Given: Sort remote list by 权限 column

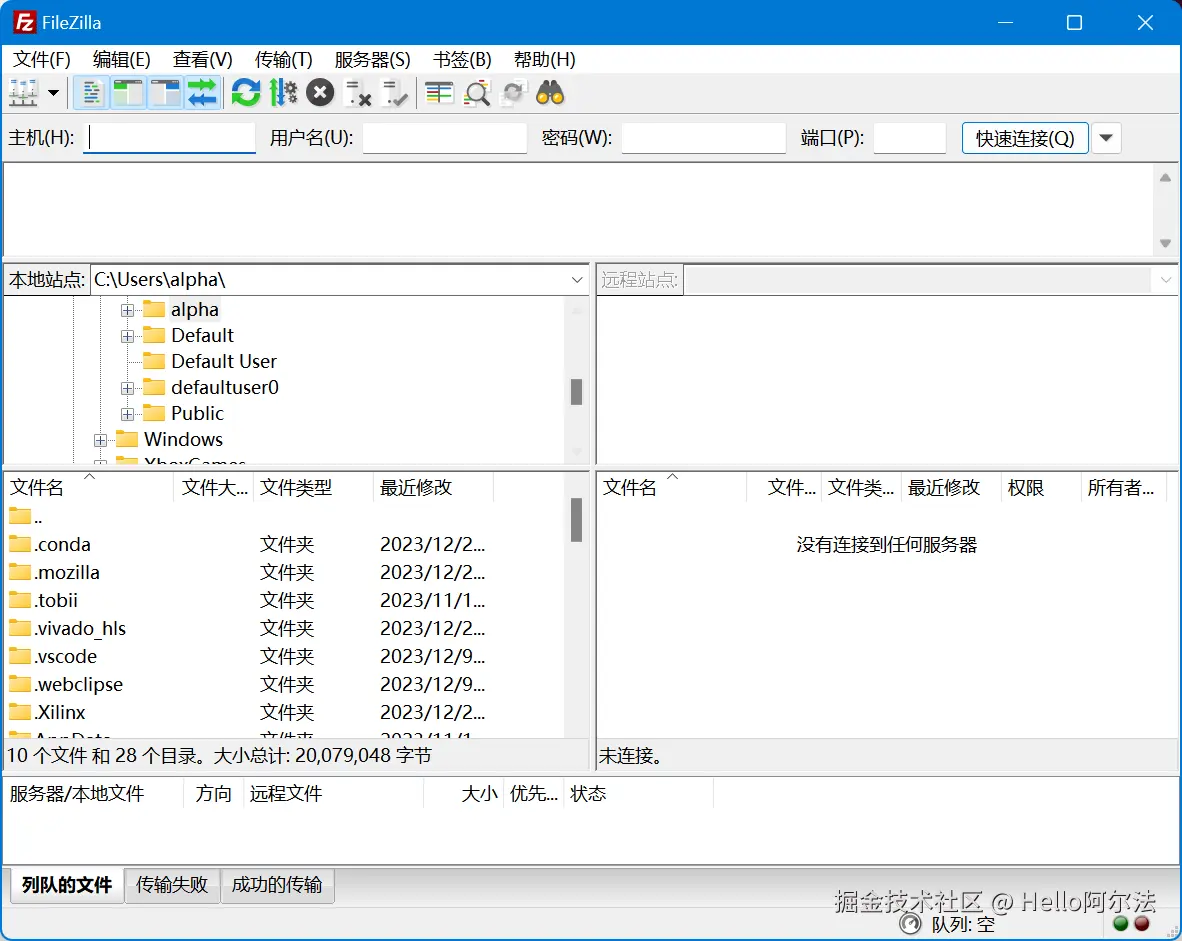Looking at the screenshot, I should [1040, 487].
